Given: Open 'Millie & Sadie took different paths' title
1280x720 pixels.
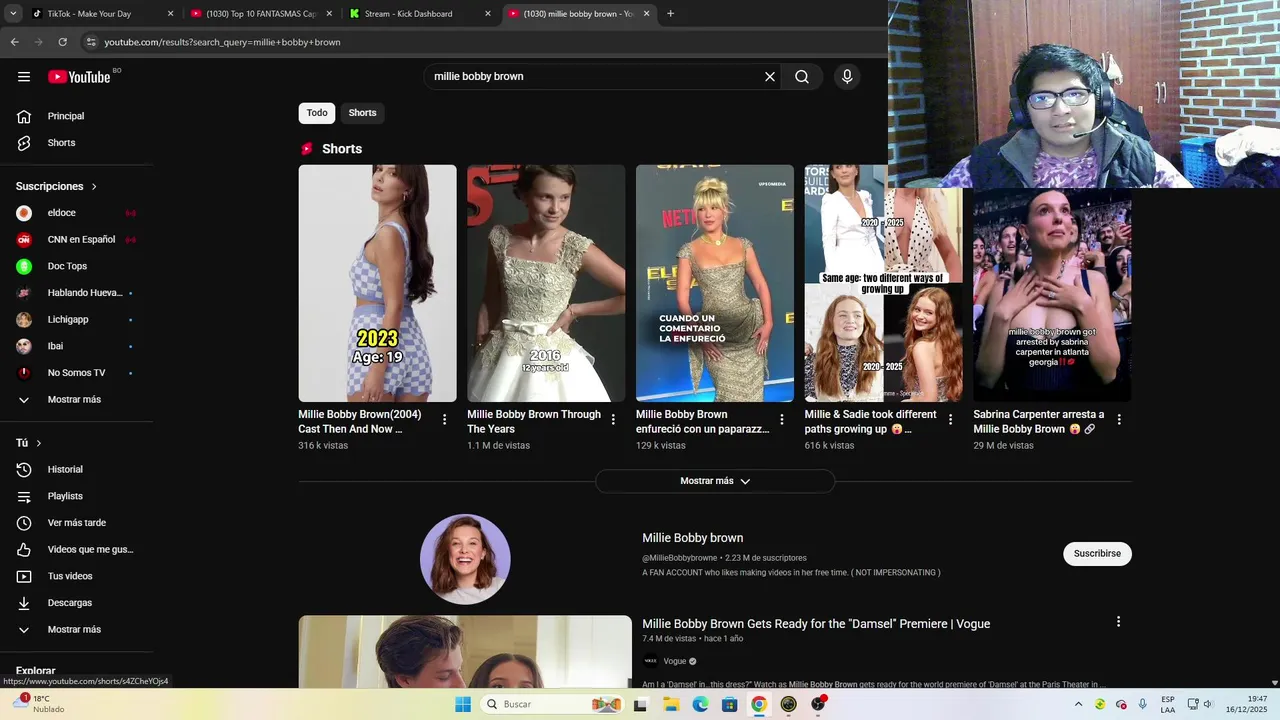Looking at the screenshot, I should point(871,422).
